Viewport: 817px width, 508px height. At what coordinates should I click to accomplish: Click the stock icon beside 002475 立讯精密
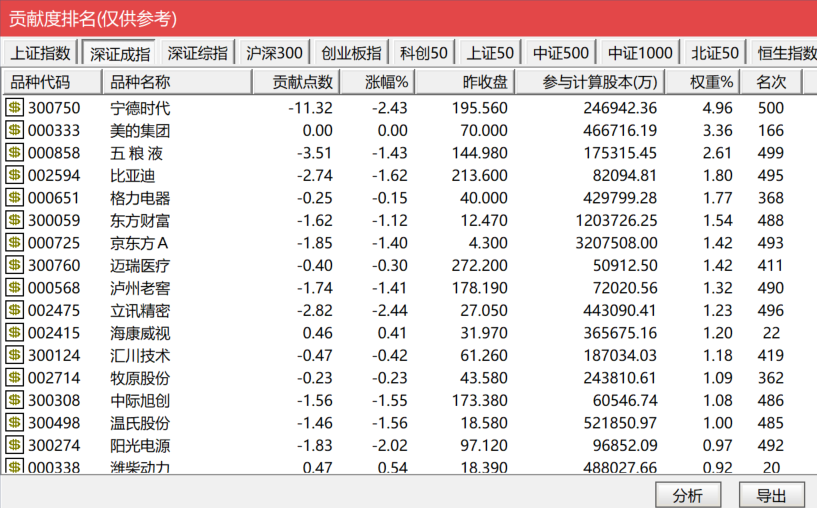(14, 311)
